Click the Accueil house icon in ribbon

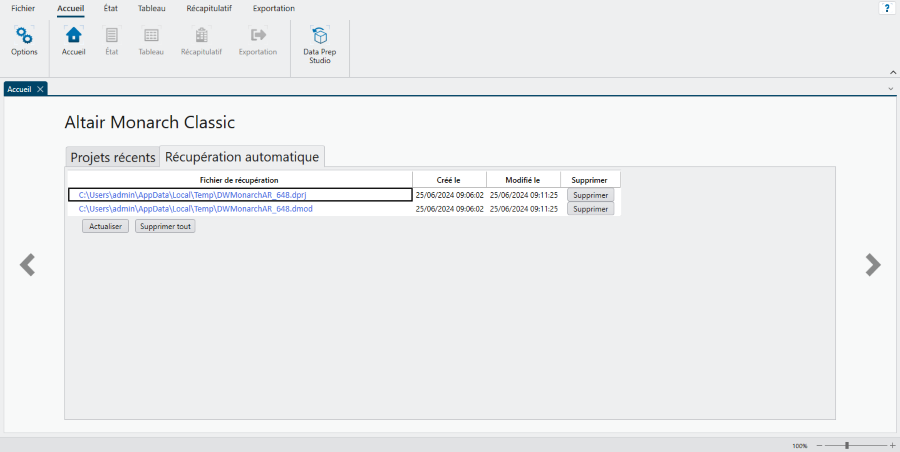point(73,36)
